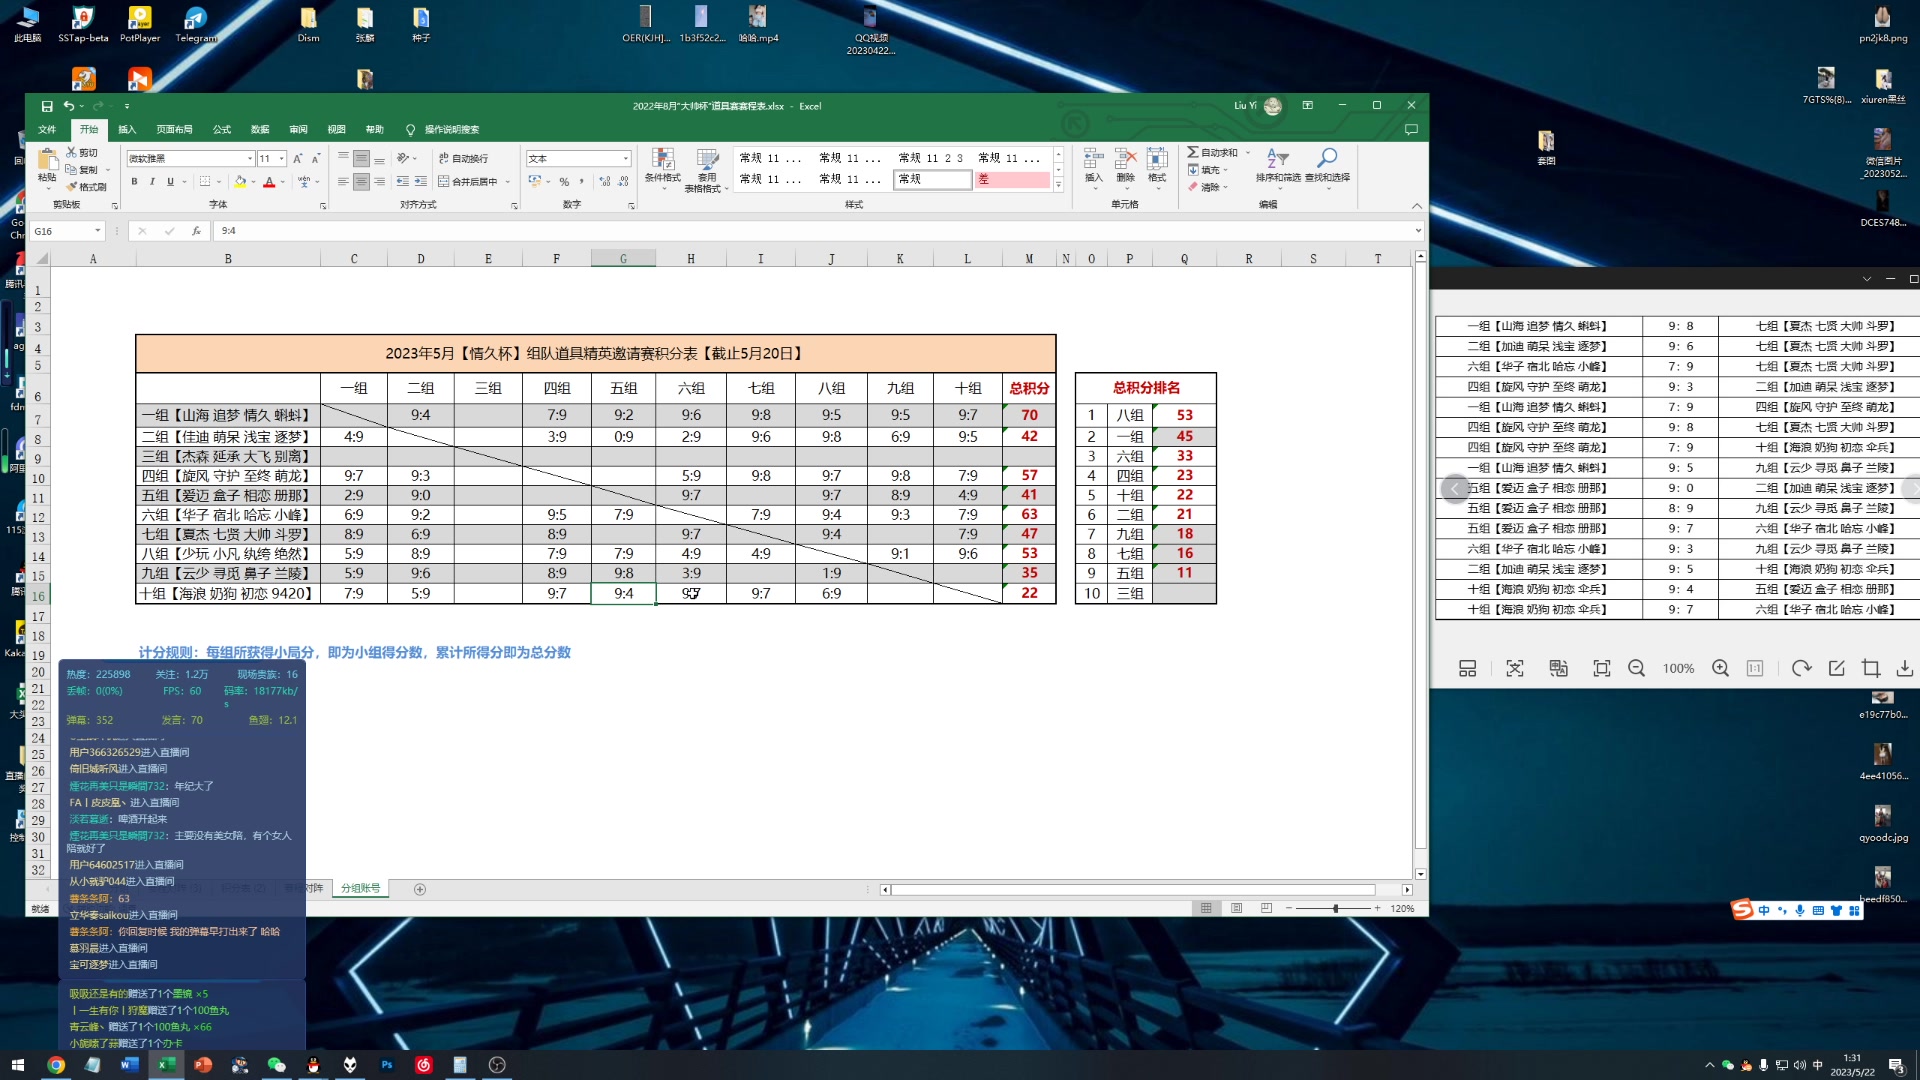The width and height of the screenshot is (1920, 1080).
Task: Click the download icon in image viewer
Action: coord(1905,669)
